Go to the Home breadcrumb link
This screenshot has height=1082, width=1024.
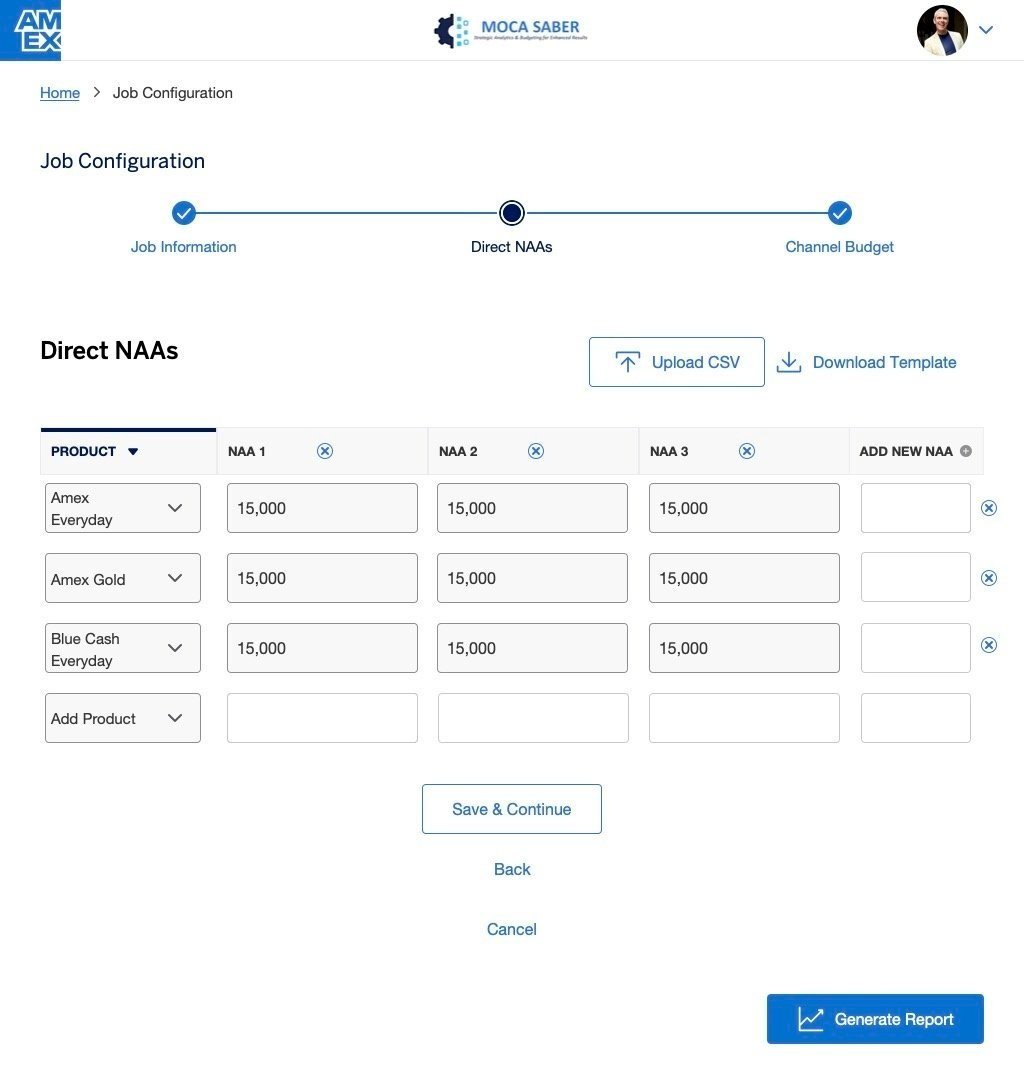click(x=59, y=92)
